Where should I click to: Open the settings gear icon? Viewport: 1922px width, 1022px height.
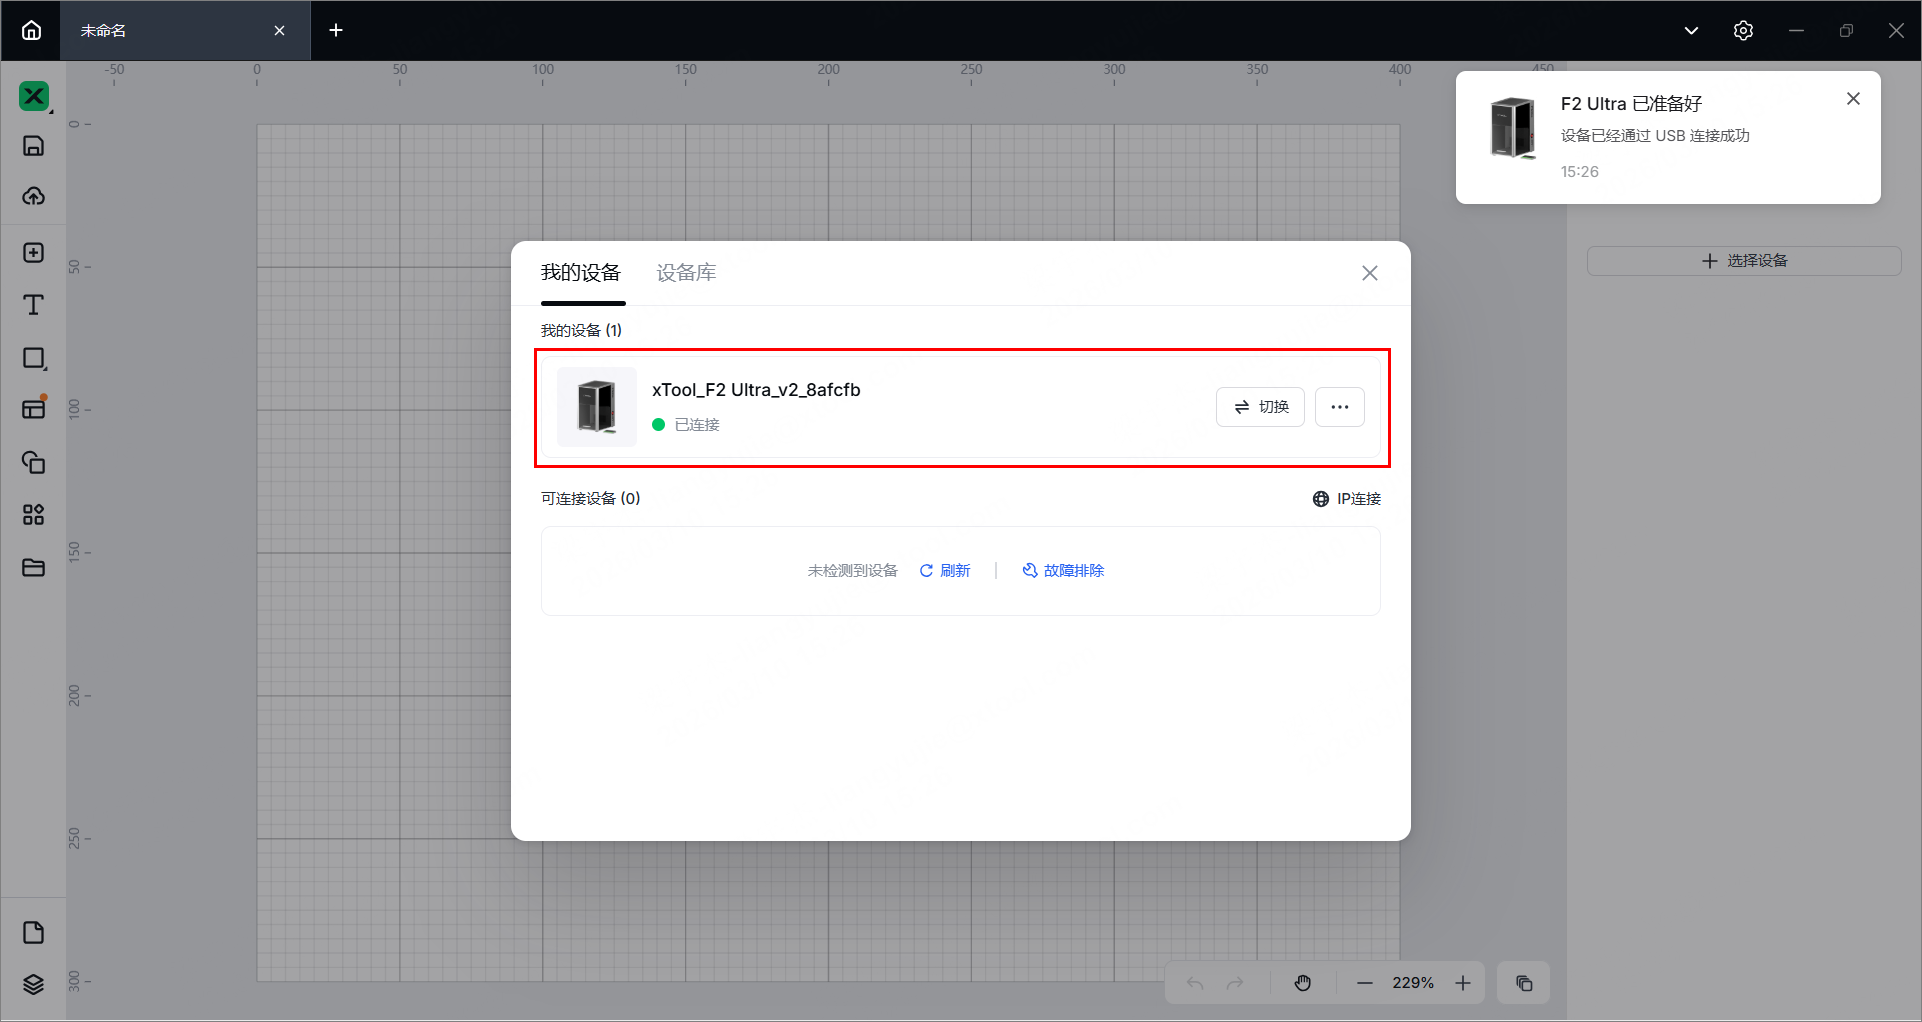point(1743,30)
